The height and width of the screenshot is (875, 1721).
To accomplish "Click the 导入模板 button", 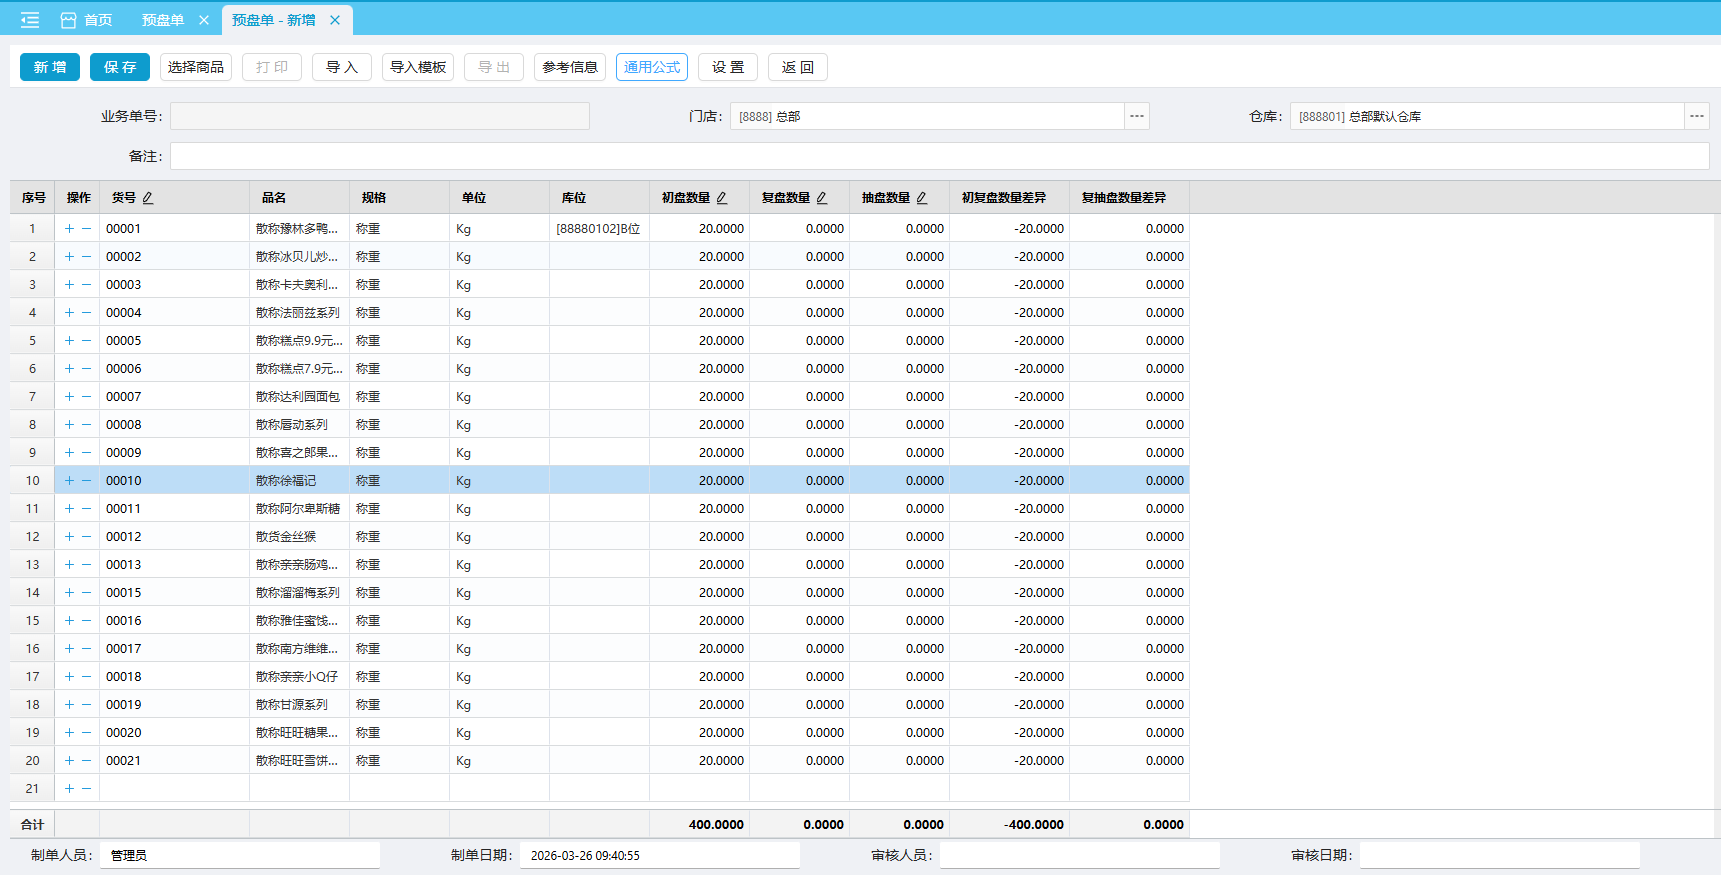I will (418, 67).
